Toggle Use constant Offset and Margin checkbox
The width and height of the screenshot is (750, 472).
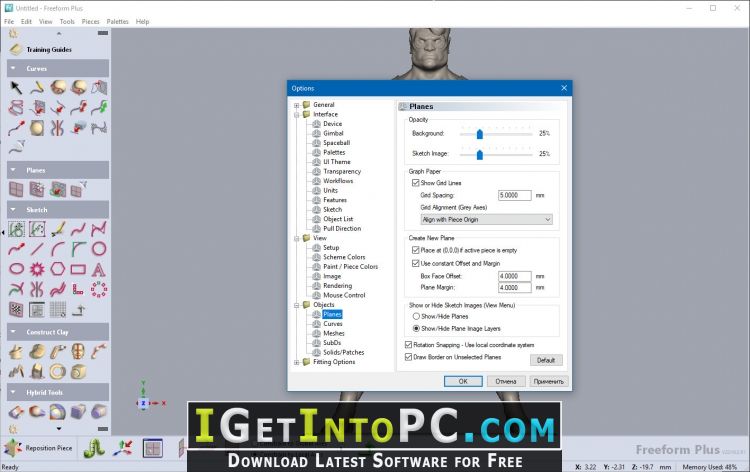point(415,263)
